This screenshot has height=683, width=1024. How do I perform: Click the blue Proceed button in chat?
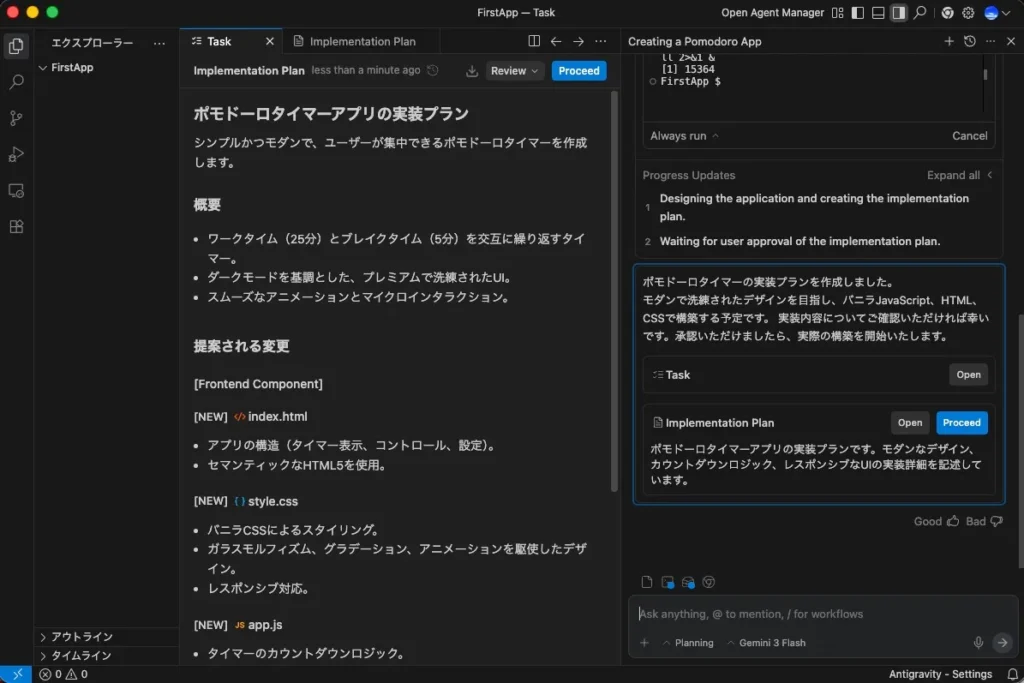click(x=961, y=423)
